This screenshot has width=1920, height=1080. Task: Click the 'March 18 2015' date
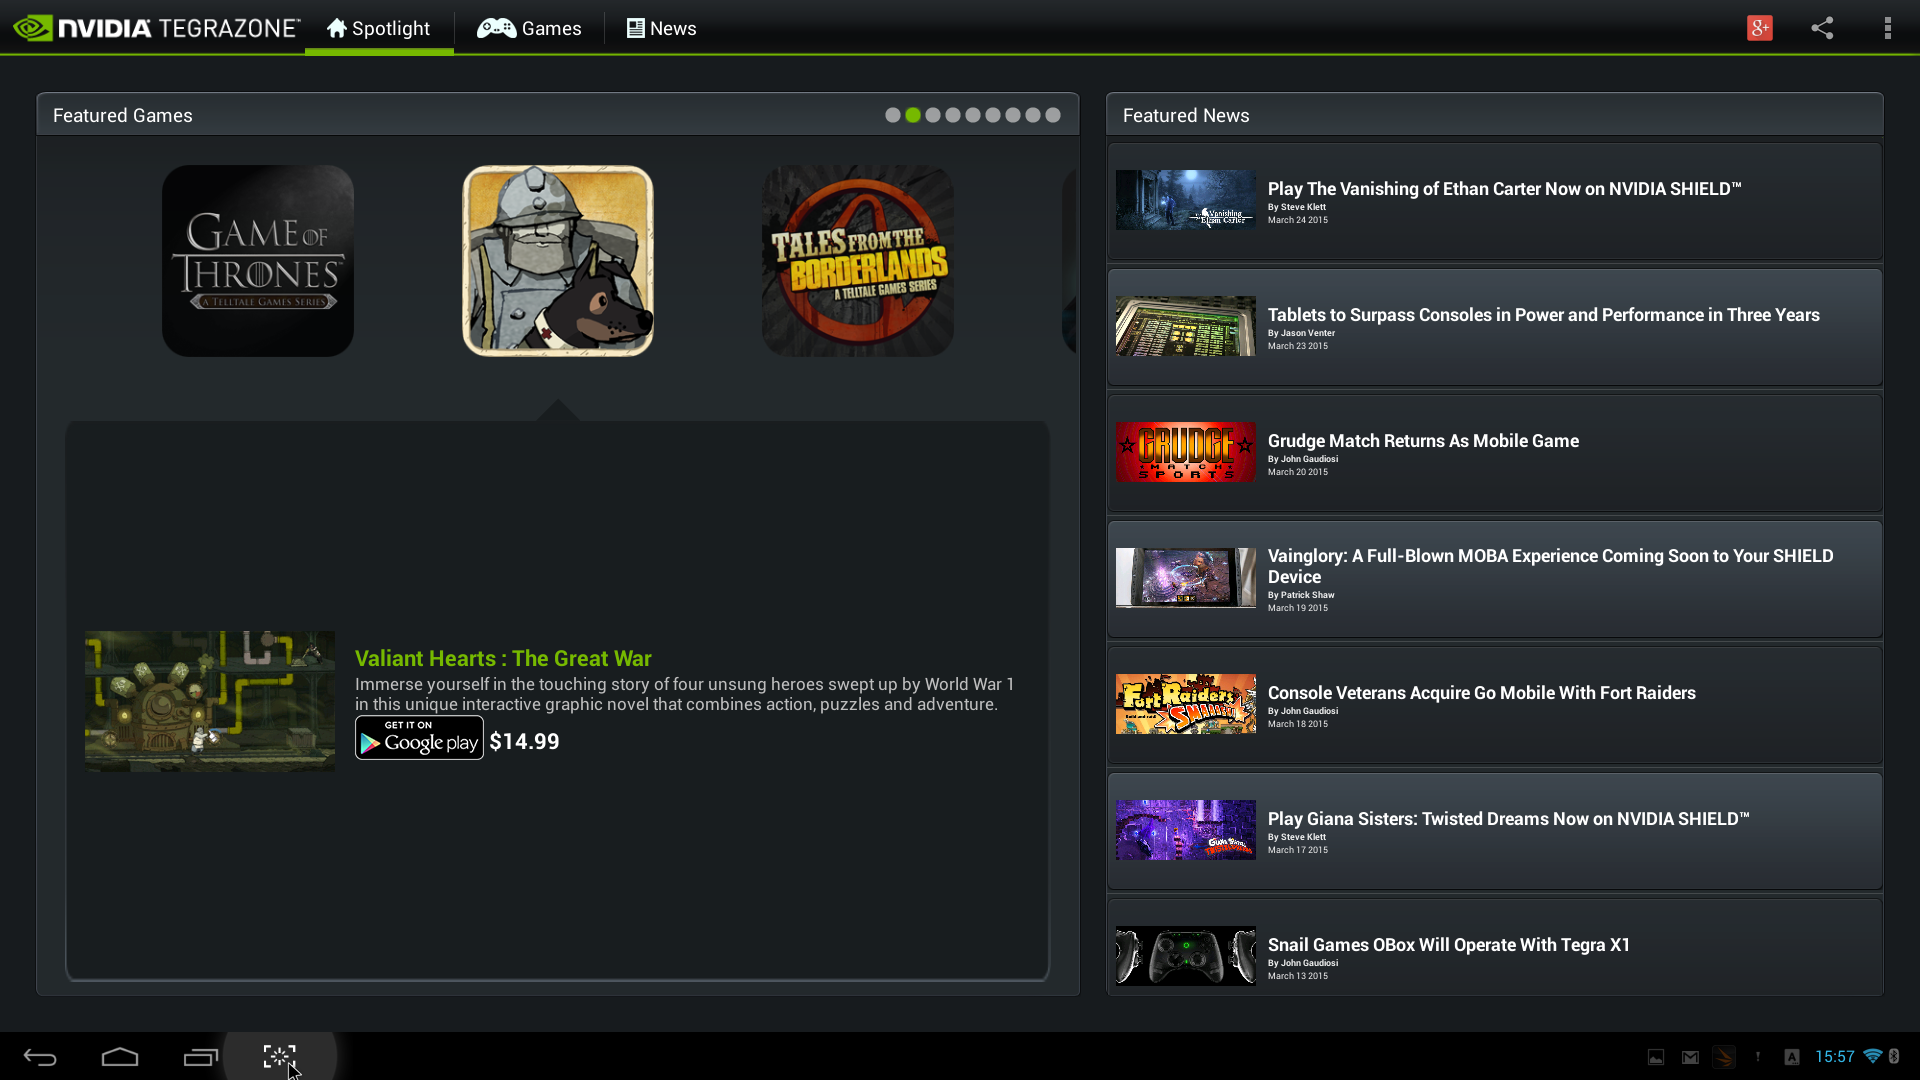[x=1298, y=724]
